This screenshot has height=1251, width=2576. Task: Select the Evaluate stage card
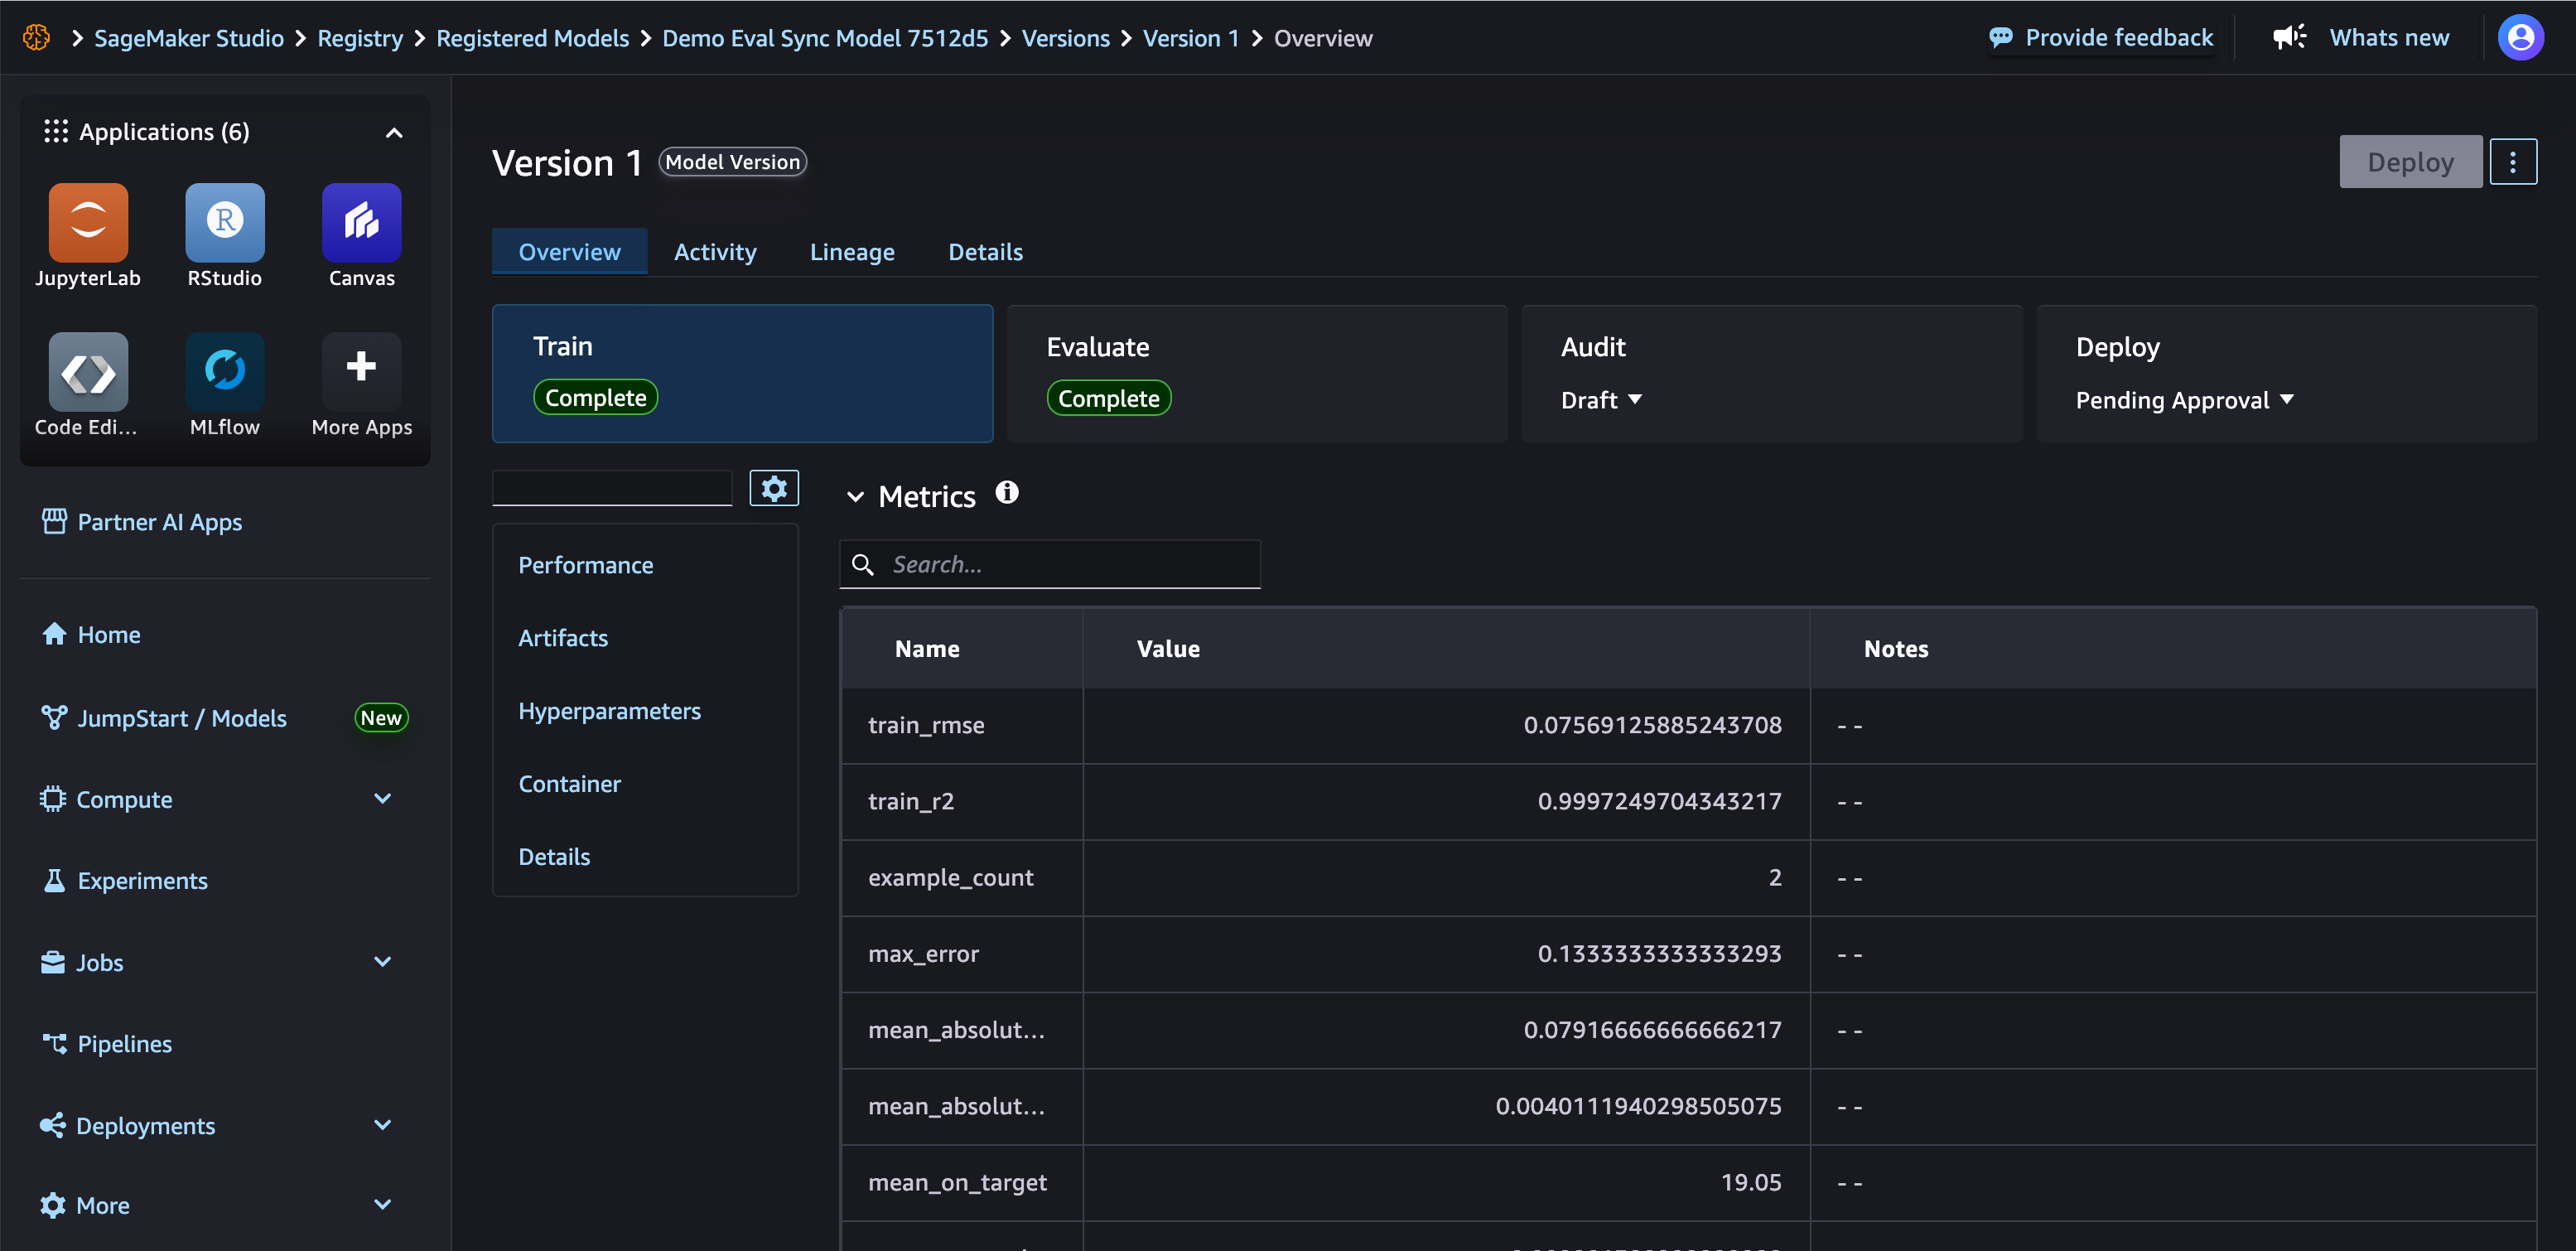click(x=1257, y=373)
